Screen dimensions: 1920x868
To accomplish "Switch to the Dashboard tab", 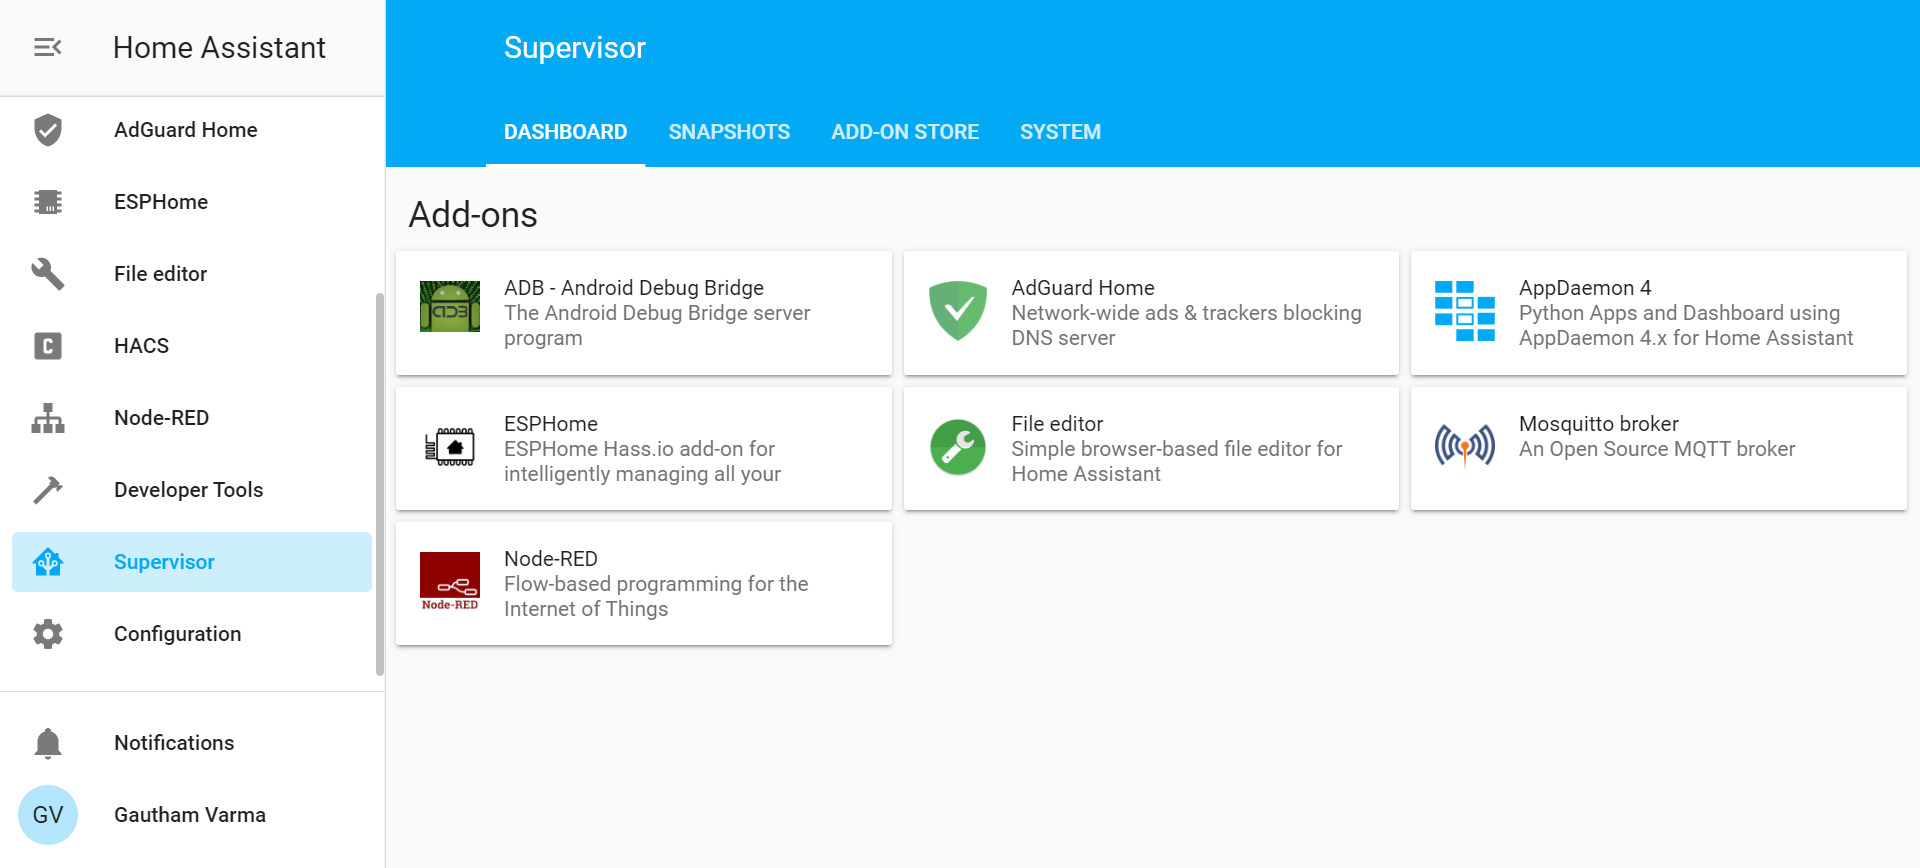I will pyautogui.click(x=565, y=132).
